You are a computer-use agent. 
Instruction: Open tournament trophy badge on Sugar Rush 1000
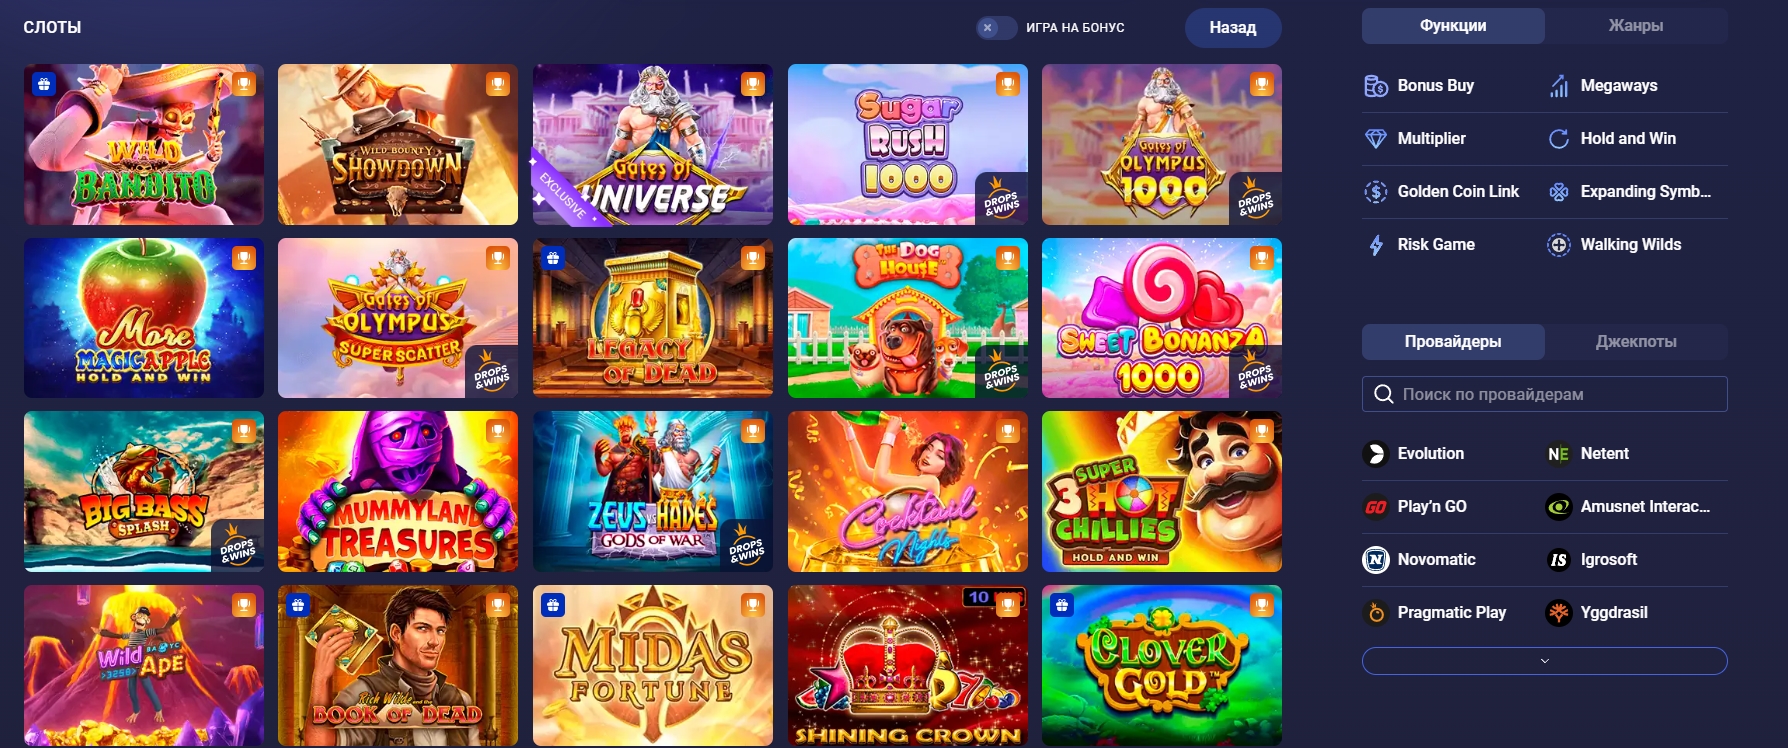point(1008,84)
